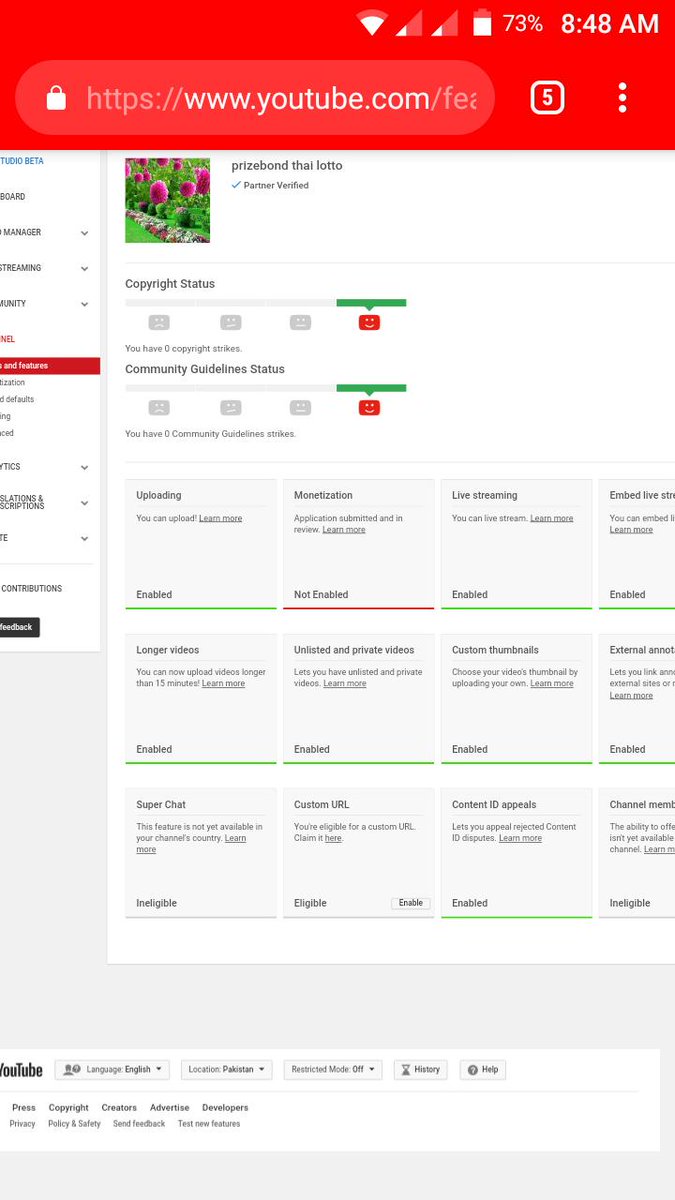Viewport: 675px width, 1200px height.
Task: Click the Policy & Safety footer link
Action: [75, 1124]
